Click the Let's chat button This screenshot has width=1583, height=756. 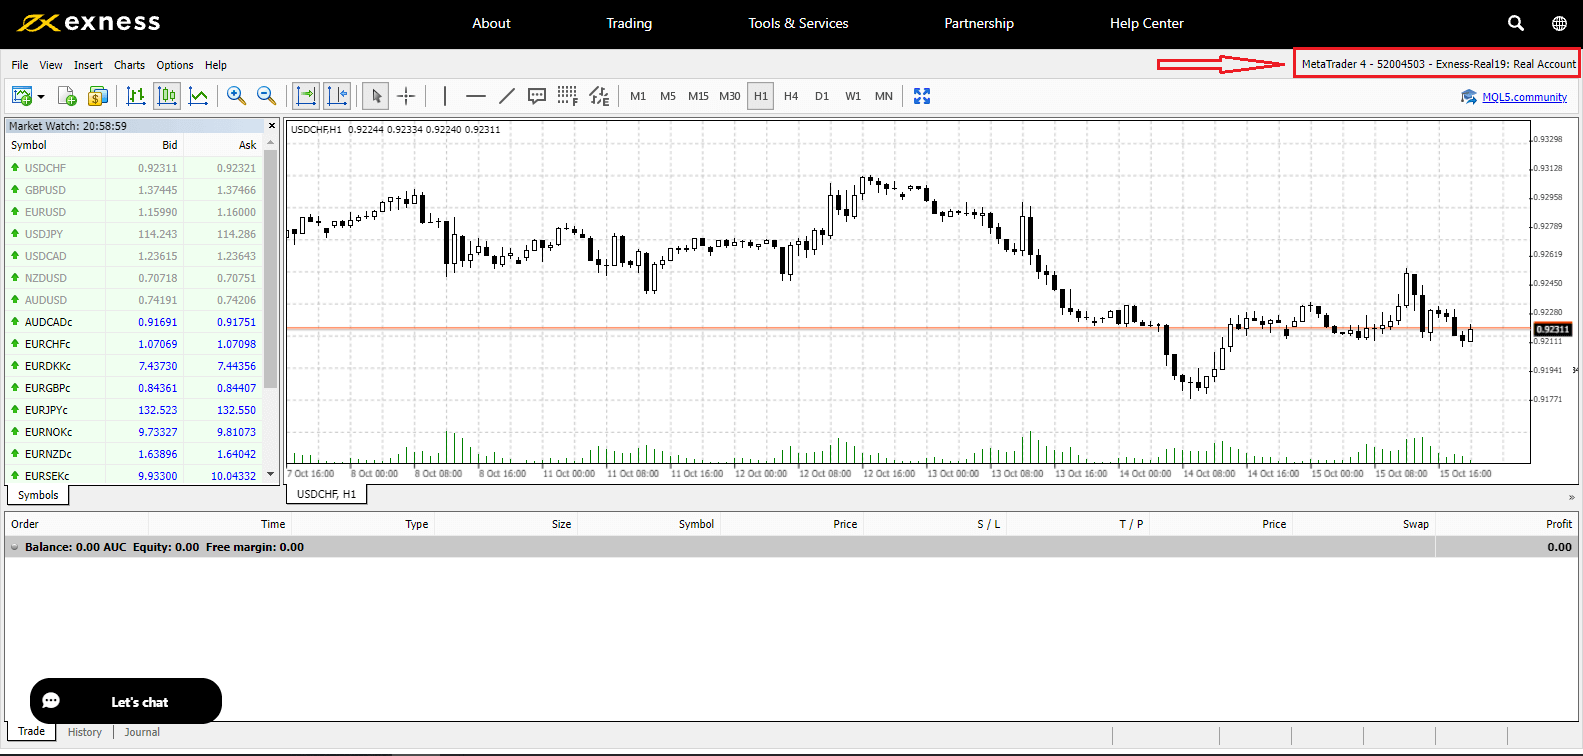point(126,701)
